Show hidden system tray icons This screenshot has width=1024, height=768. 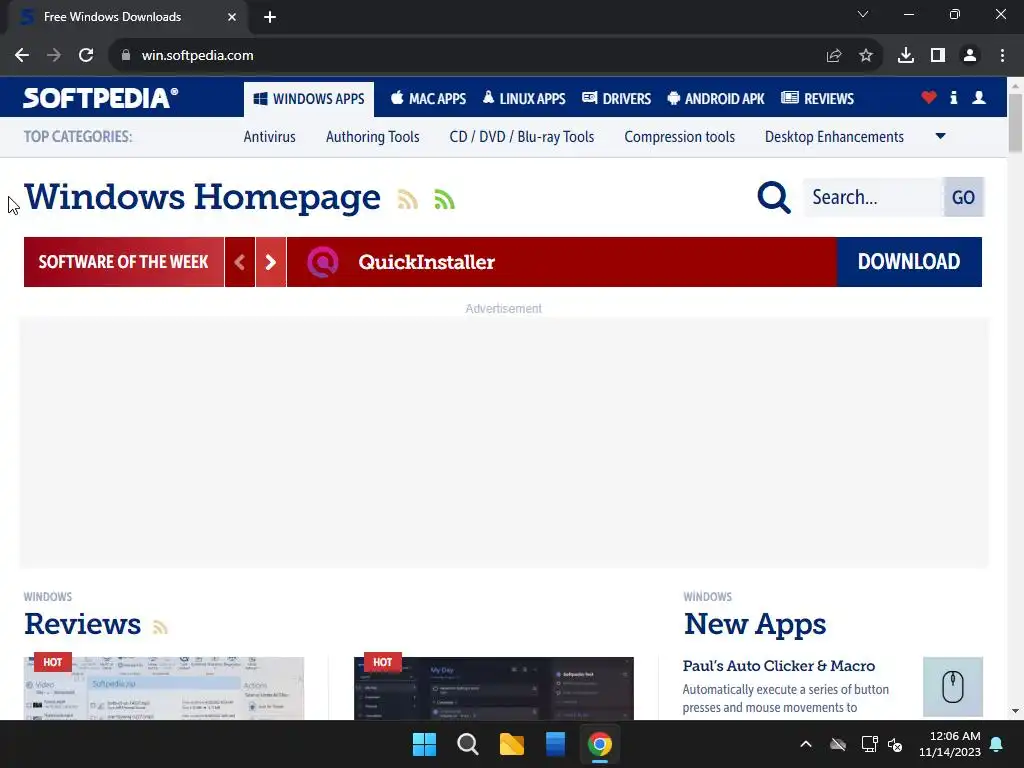806,744
